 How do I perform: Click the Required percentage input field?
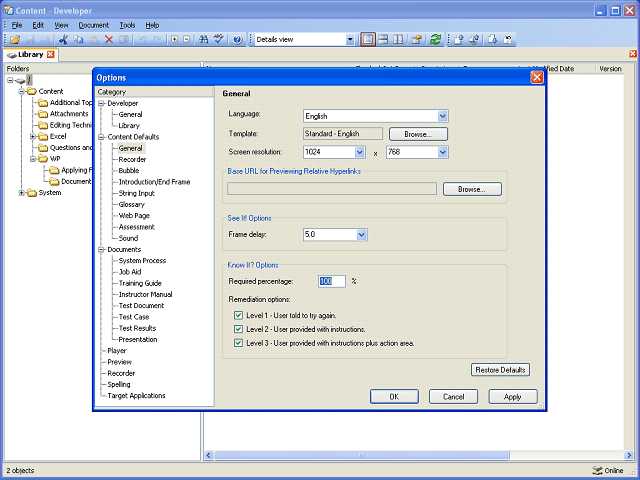click(x=332, y=281)
